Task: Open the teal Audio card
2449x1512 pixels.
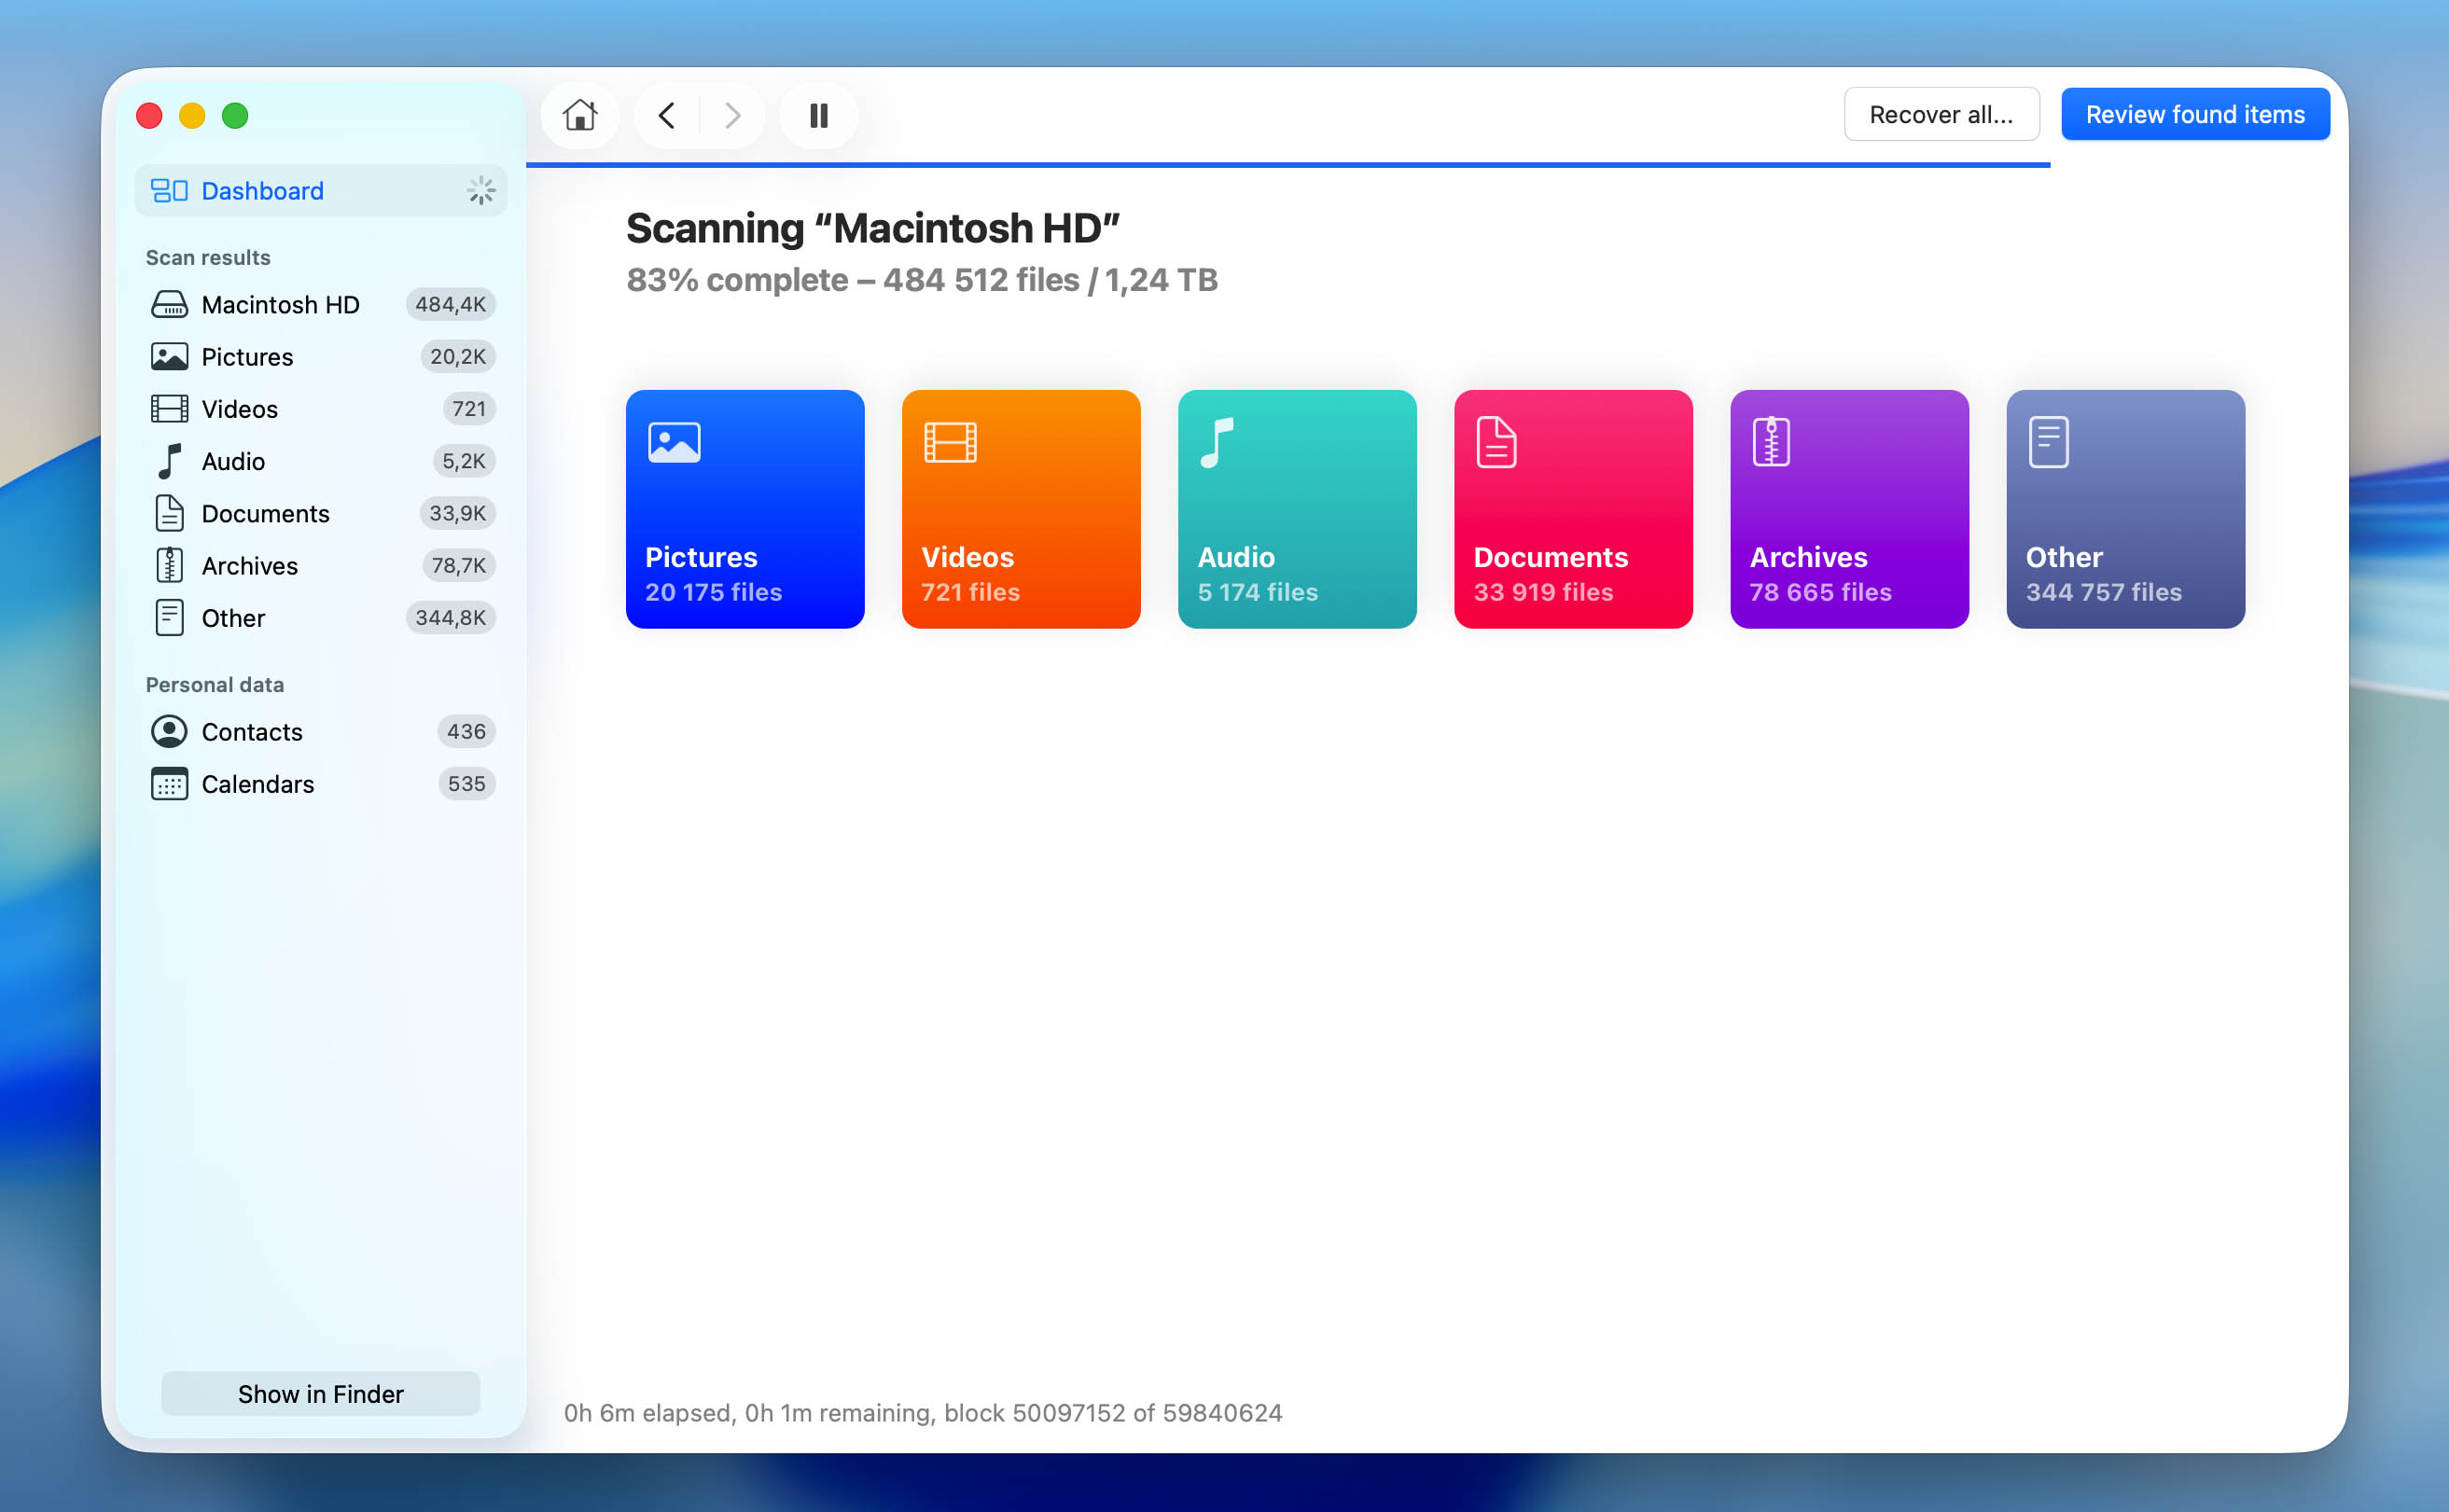Action: [1297, 509]
